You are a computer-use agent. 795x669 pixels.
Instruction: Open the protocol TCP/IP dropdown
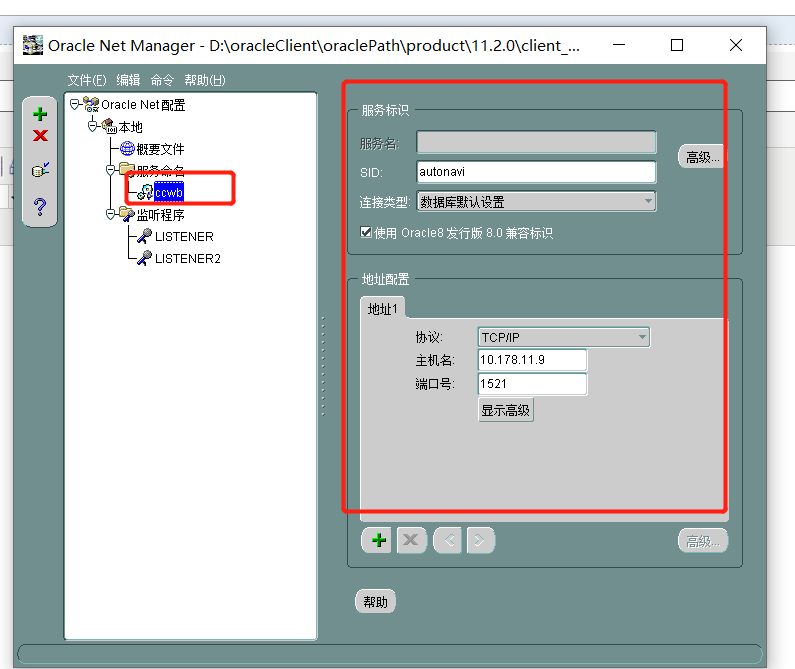point(563,337)
